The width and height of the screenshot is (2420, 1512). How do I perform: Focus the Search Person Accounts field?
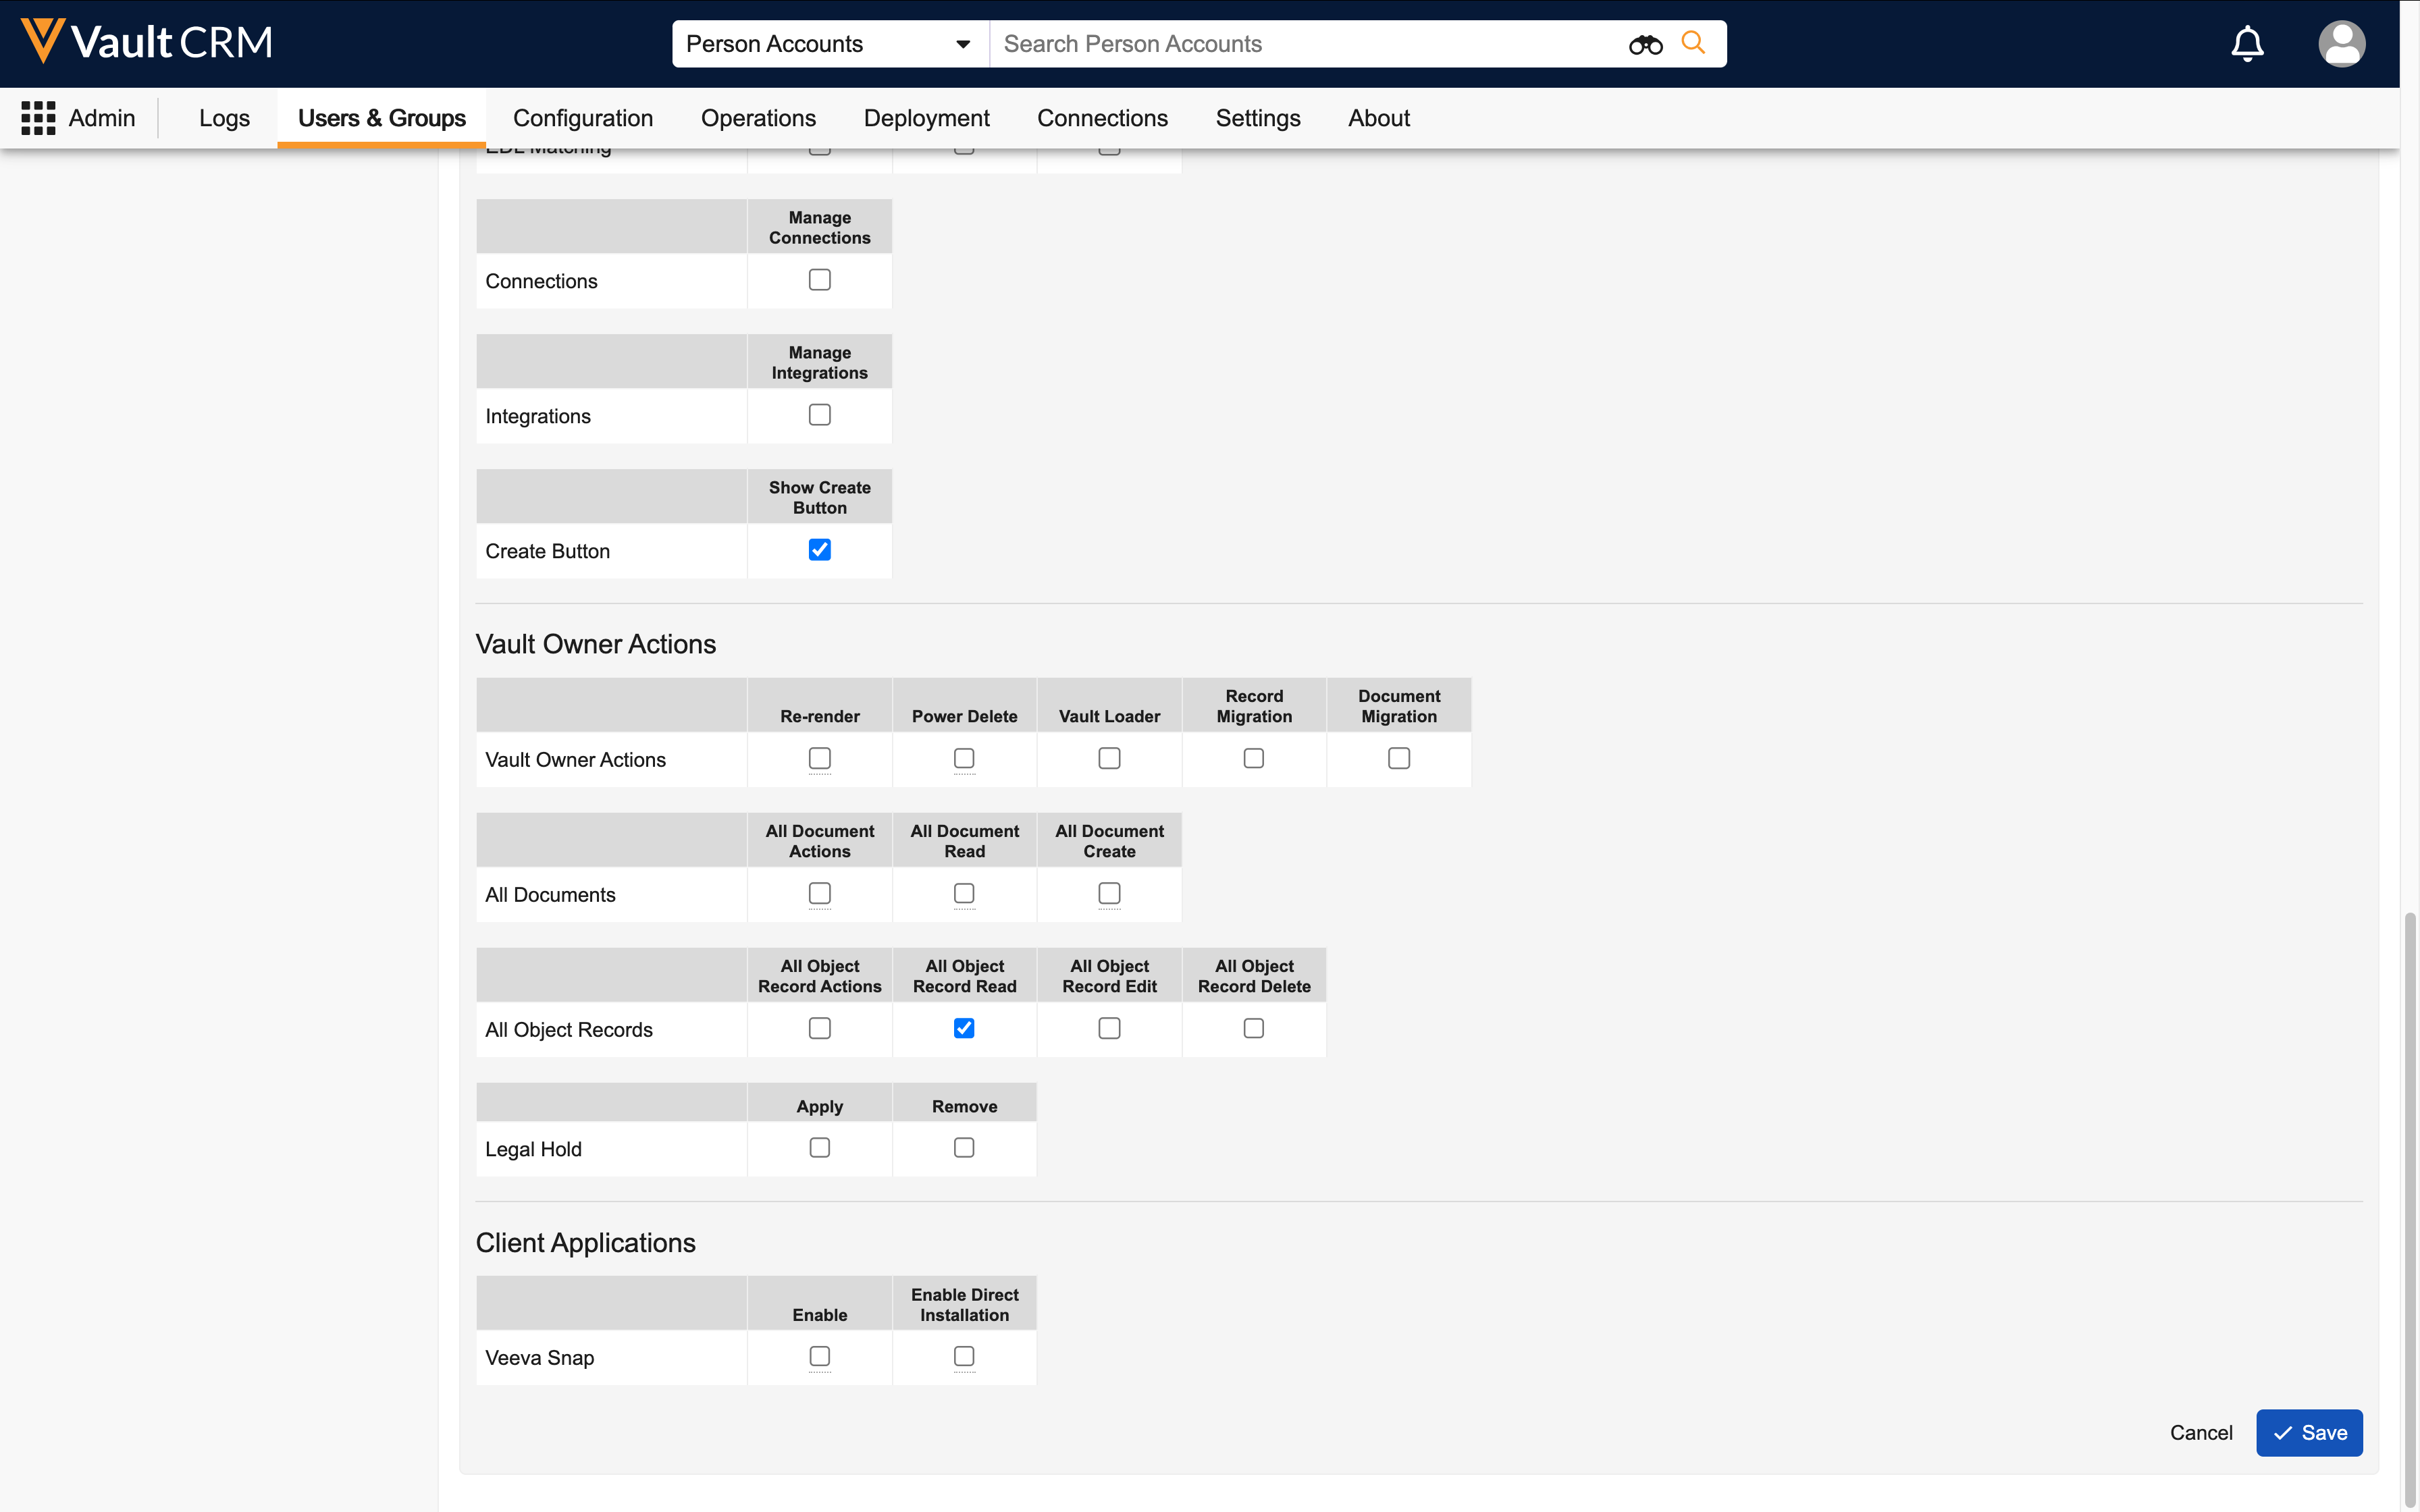pos(1300,44)
